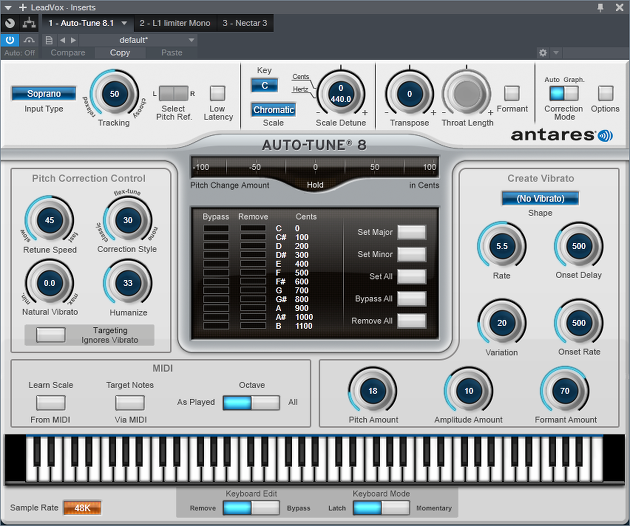Toggle Bypass for note C#
The width and height of the screenshot is (630, 526).
tap(216, 237)
